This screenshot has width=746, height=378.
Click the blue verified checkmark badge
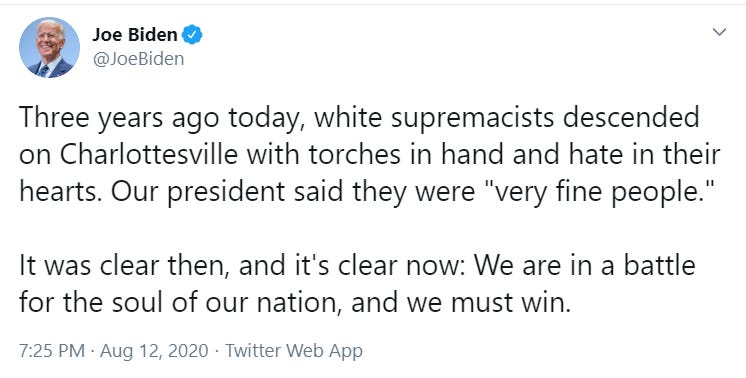pyautogui.click(x=192, y=35)
